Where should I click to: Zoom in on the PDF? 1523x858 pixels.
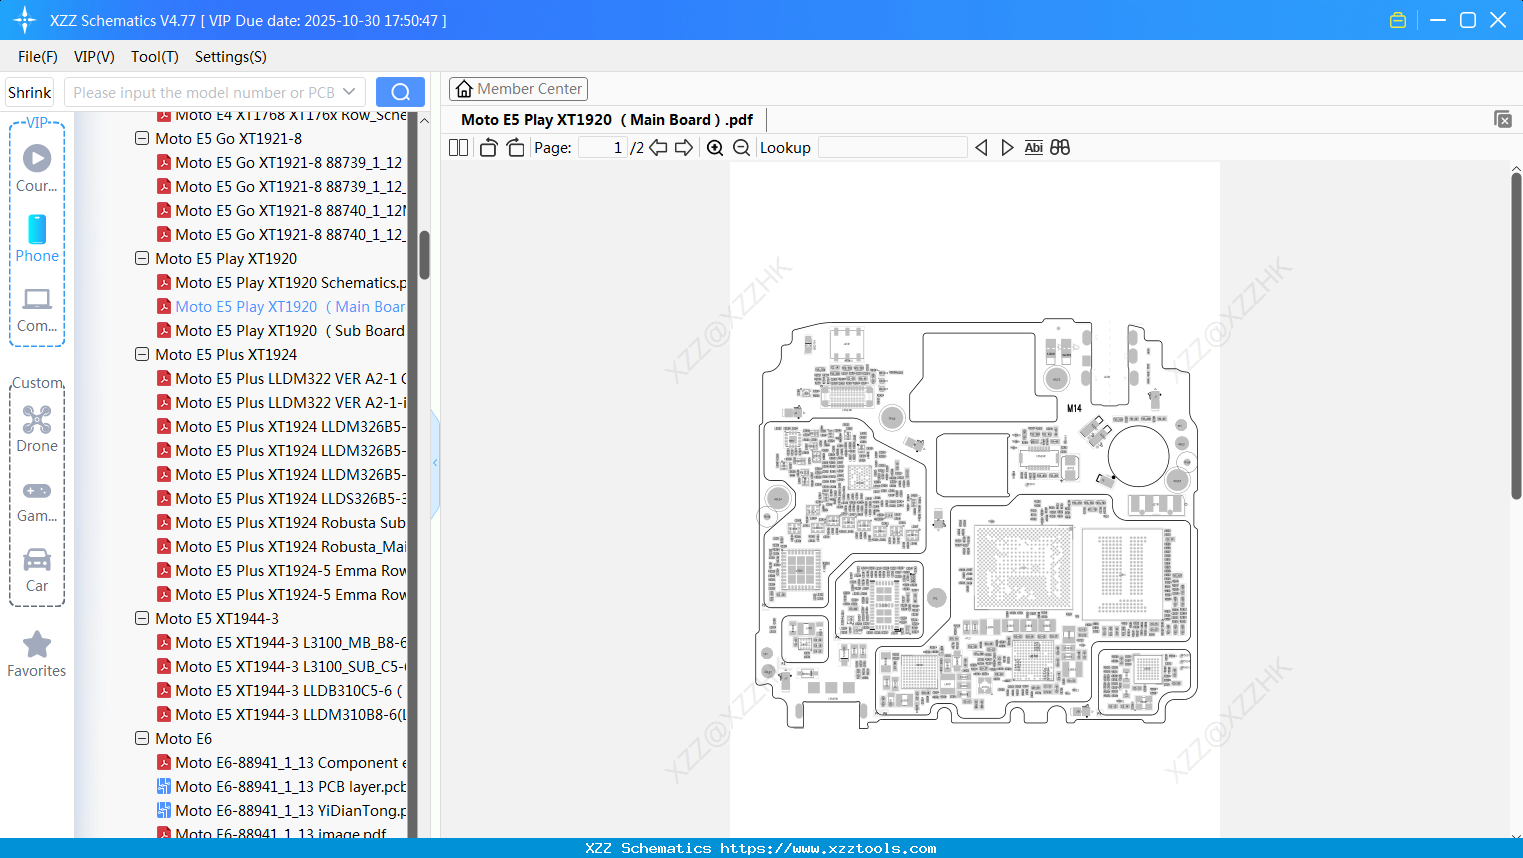click(715, 148)
